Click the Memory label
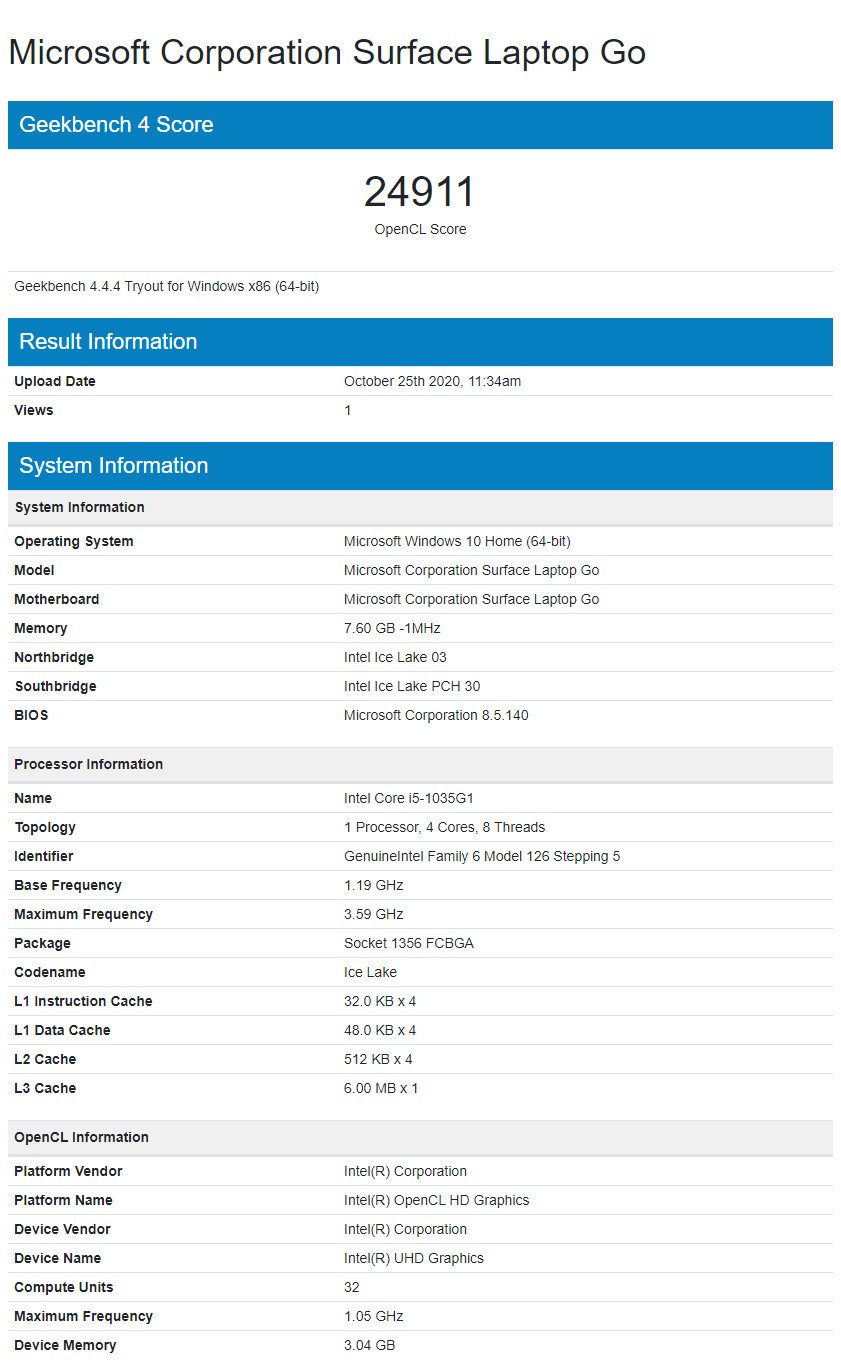The width and height of the screenshot is (841, 1371). [x=41, y=628]
